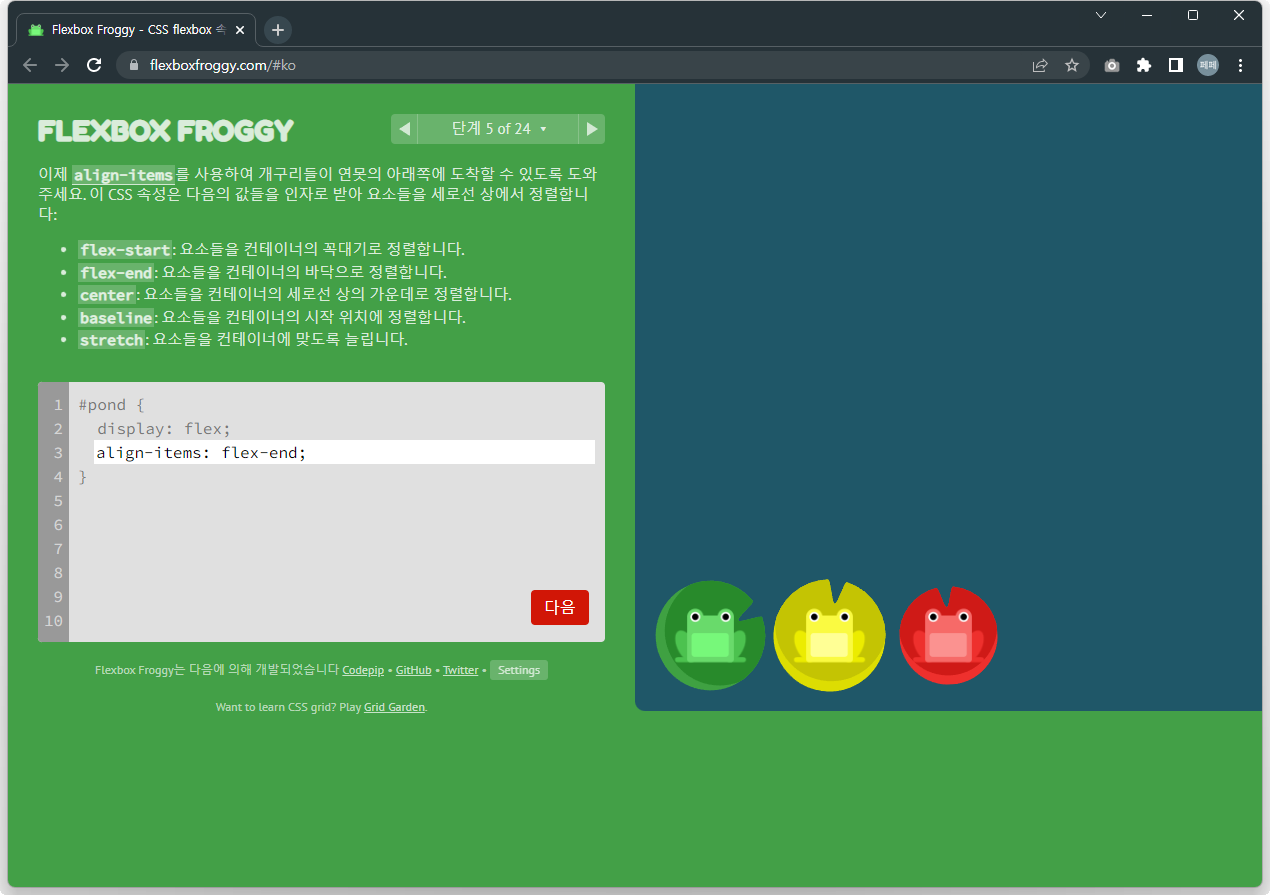The width and height of the screenshot is (1270, 895).
Task: Open the GitHub link
Action: click(413, 670)
